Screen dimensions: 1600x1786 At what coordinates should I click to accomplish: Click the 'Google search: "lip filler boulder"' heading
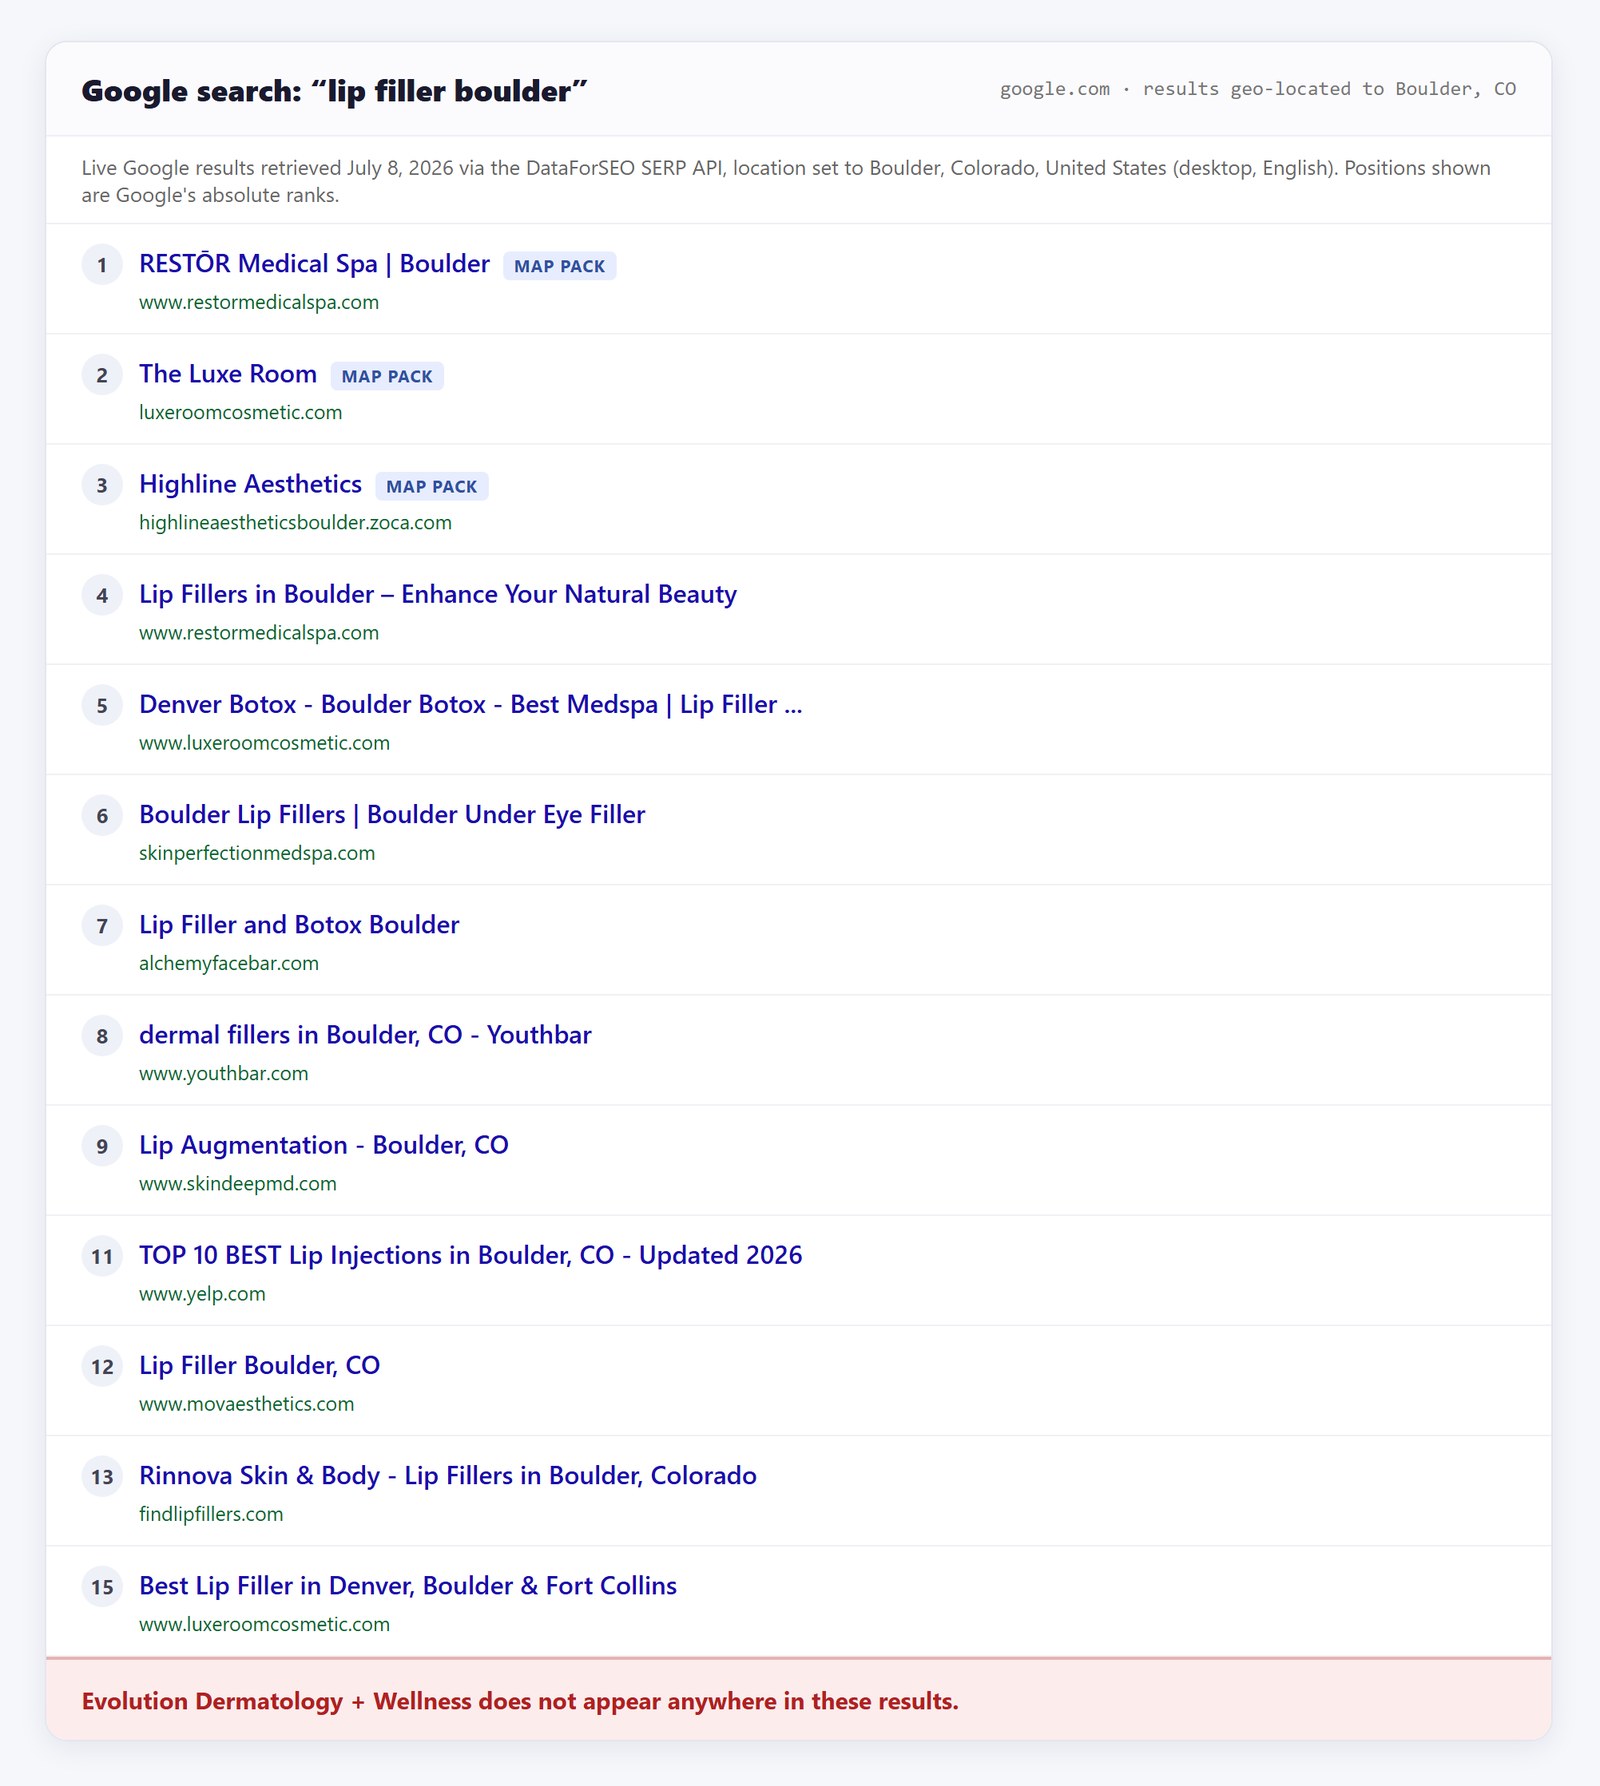pos(334,91)
